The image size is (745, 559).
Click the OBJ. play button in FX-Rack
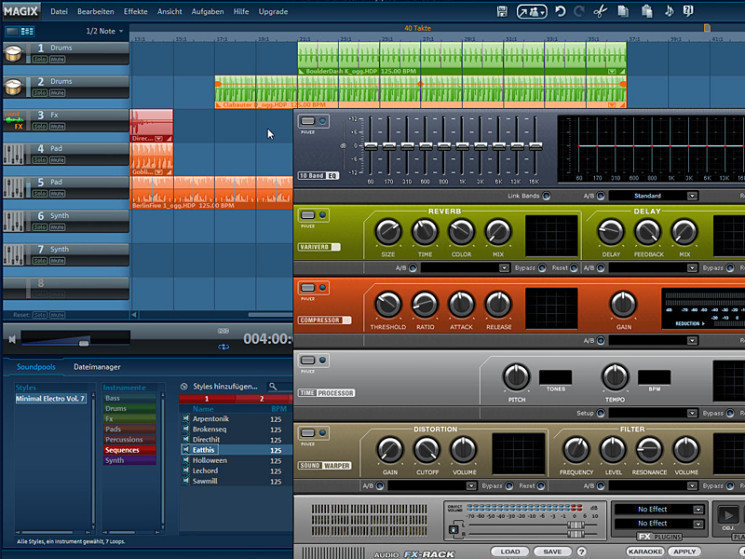click(727, 515)
